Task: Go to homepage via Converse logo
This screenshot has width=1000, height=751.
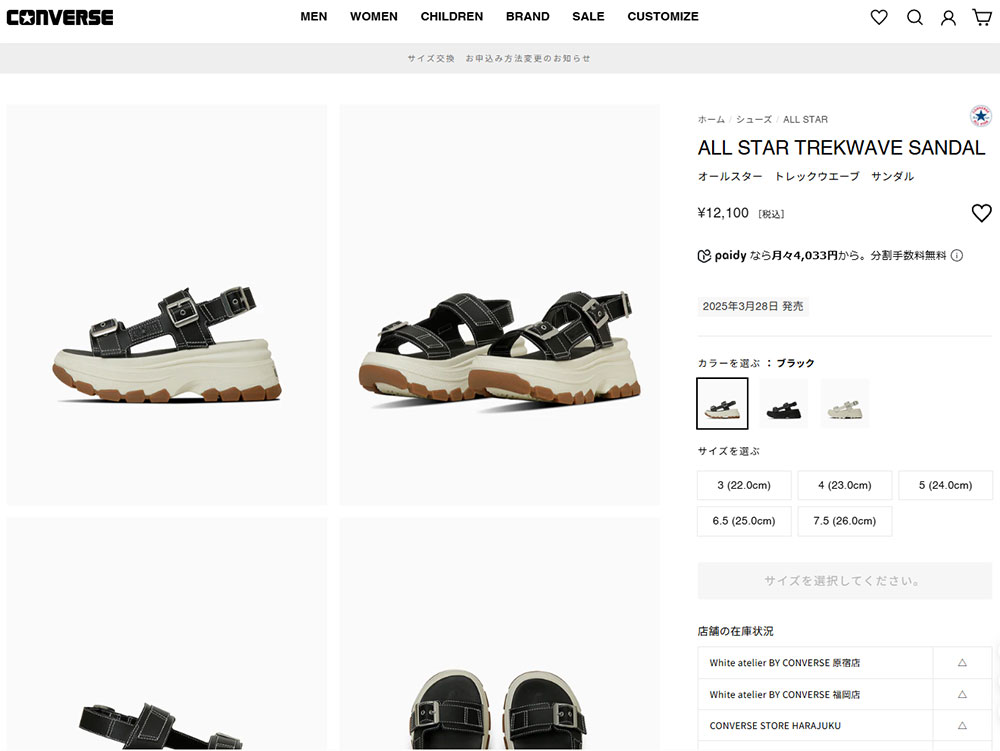Action: click(60, 17)
